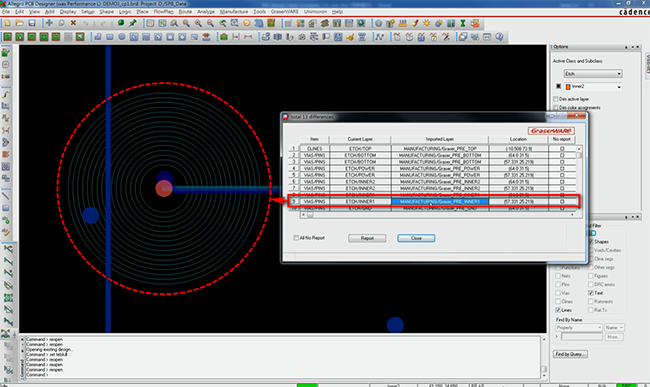
Task: Click the Imported Layer column header
Action: pos(440,139)
